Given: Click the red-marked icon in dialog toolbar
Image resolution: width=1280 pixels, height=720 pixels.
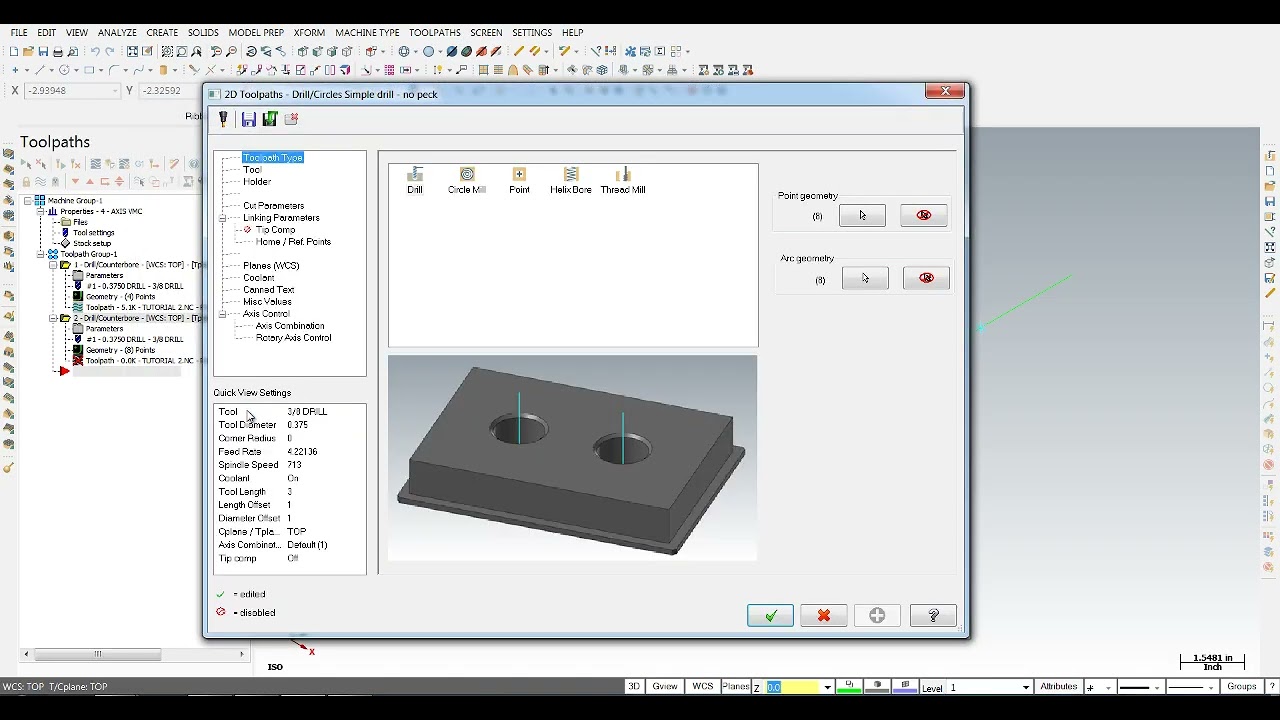Looking at the screenshot, I should point(291,119).
